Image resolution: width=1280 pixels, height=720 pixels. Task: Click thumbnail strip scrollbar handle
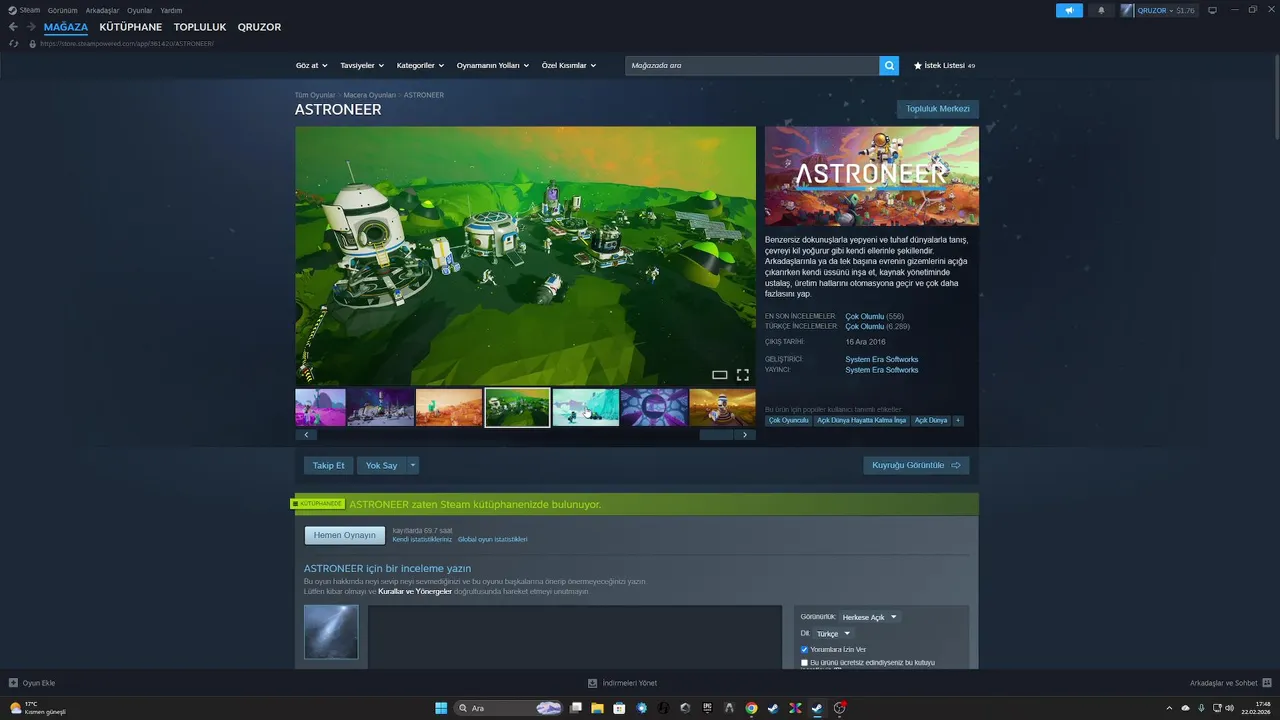coord(716,435)
